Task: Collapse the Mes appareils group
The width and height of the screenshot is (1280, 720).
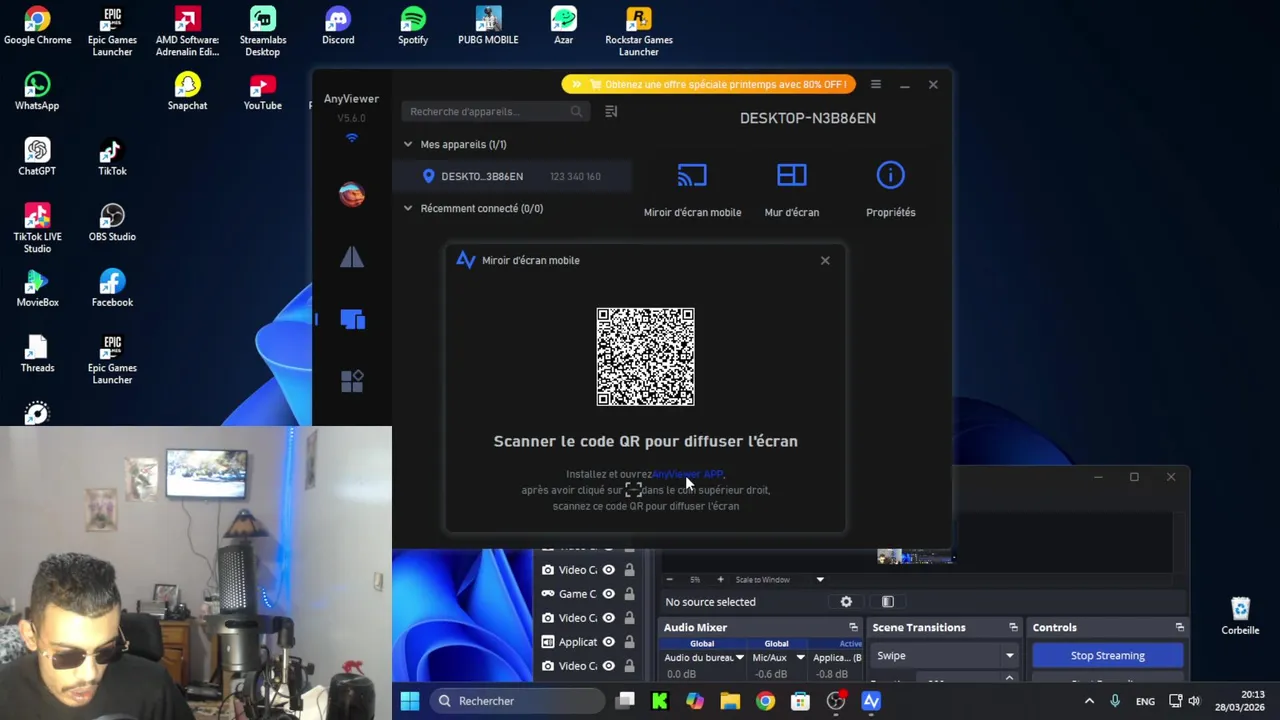Action: 408,144
